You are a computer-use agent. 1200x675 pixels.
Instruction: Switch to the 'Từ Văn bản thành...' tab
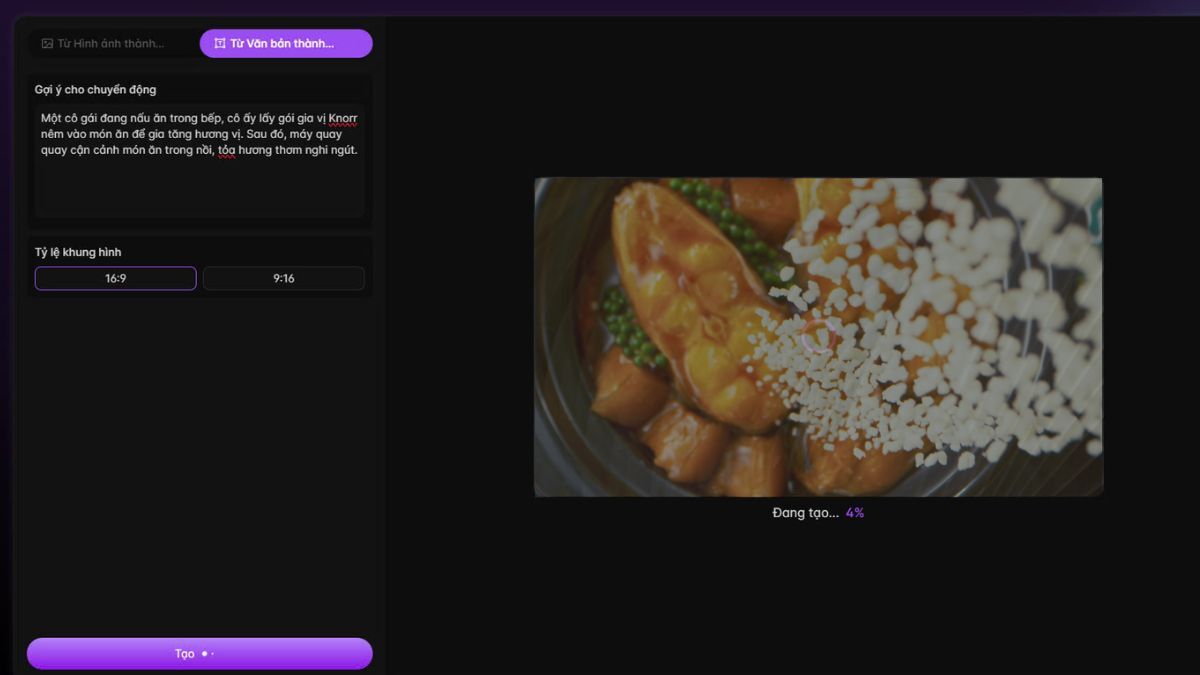[285, 43]
